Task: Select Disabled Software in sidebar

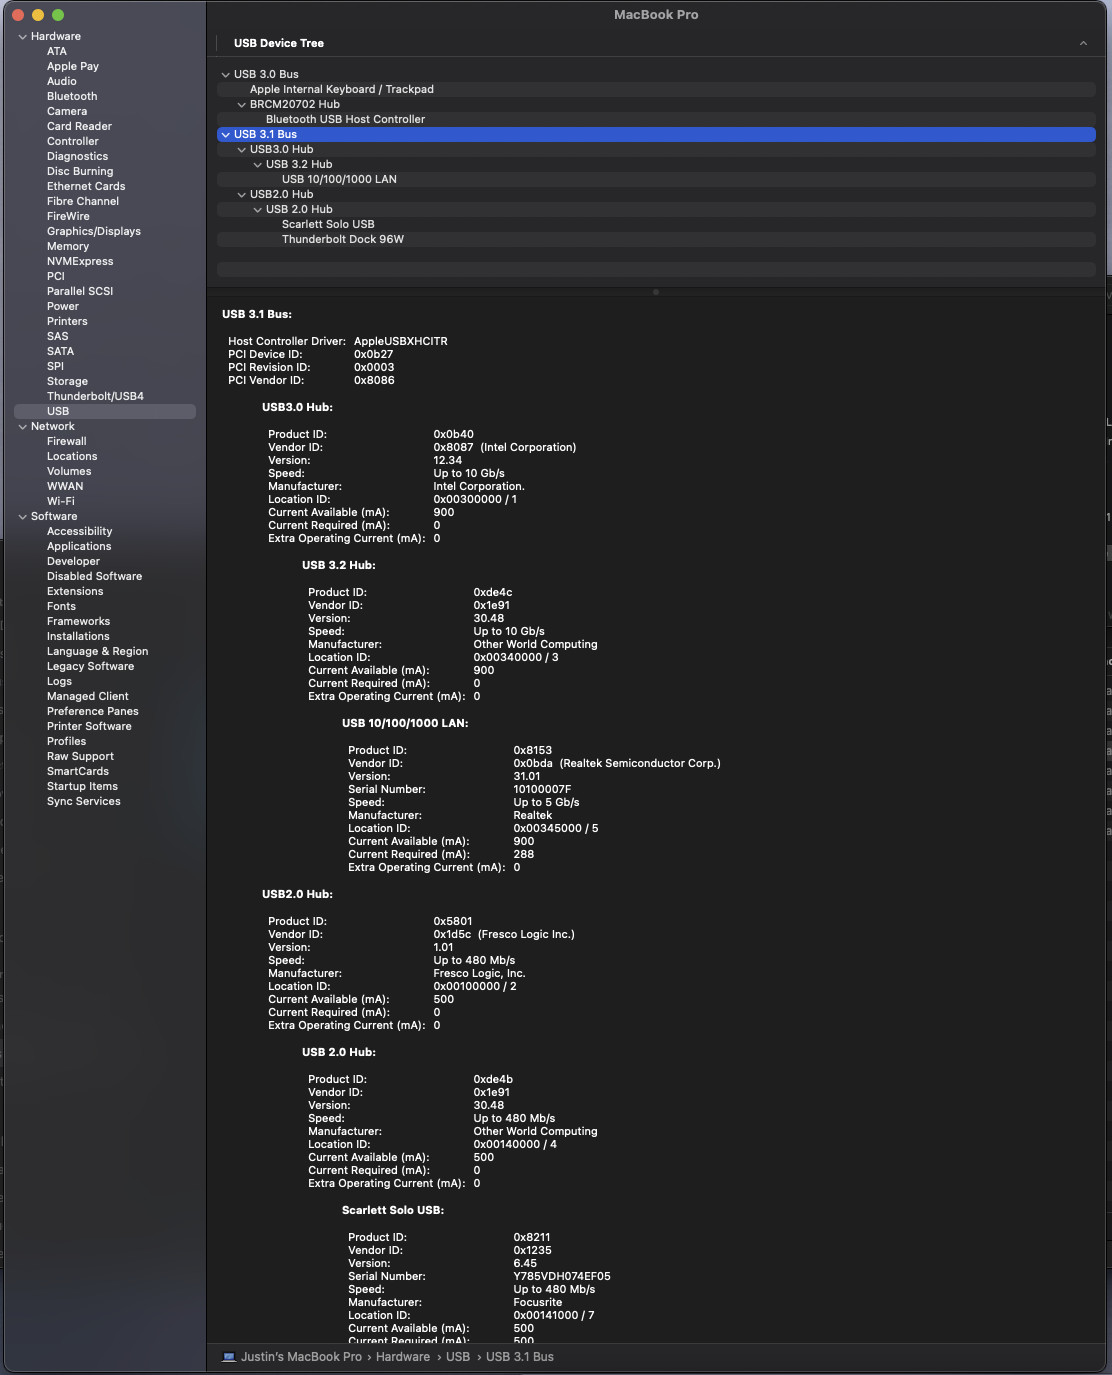Action: click(94, 577)
